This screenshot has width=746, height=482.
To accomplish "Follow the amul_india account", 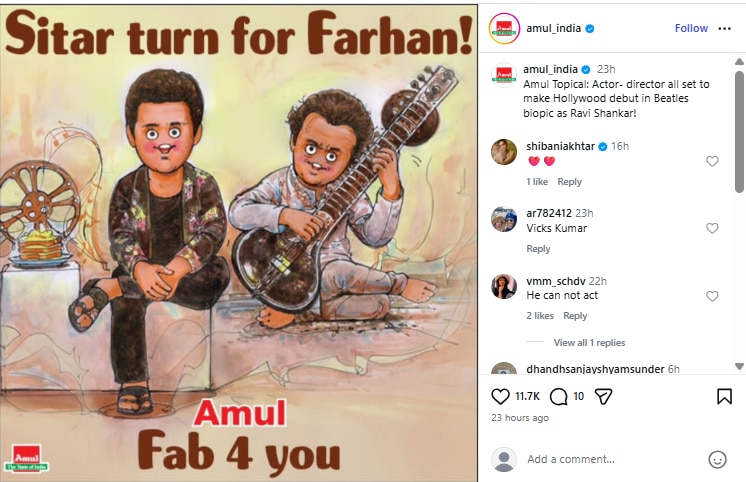I will point(691,29).
